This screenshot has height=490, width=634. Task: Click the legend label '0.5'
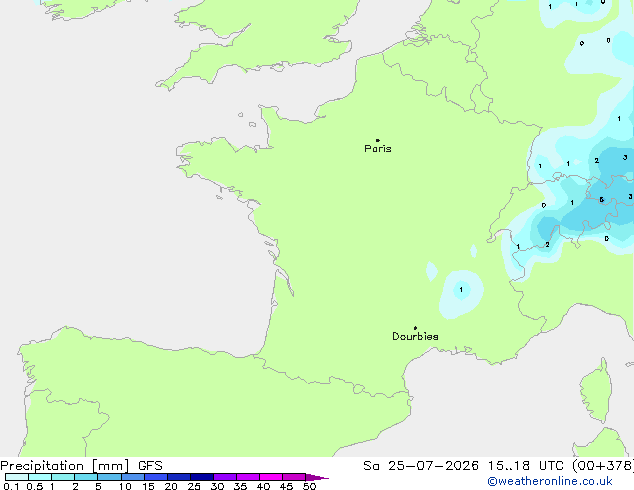pos(35,486)
